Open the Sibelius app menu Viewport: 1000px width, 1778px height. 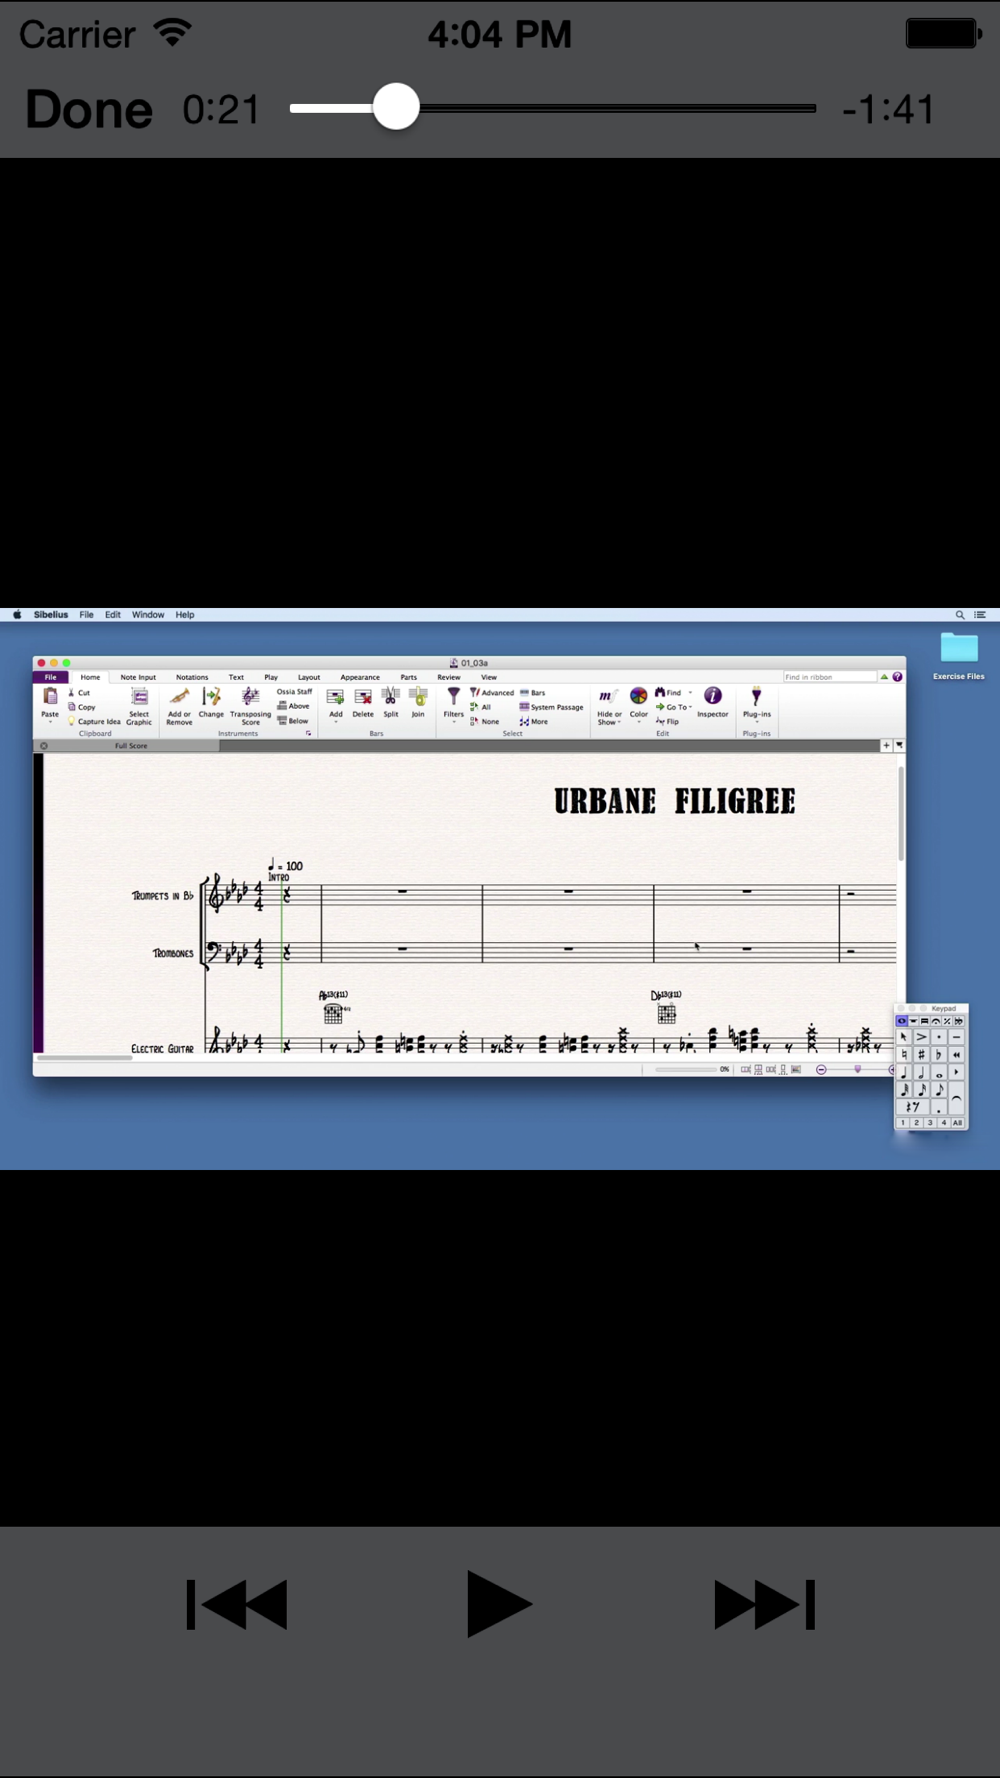pyautogui.click(x=51, y=615)
